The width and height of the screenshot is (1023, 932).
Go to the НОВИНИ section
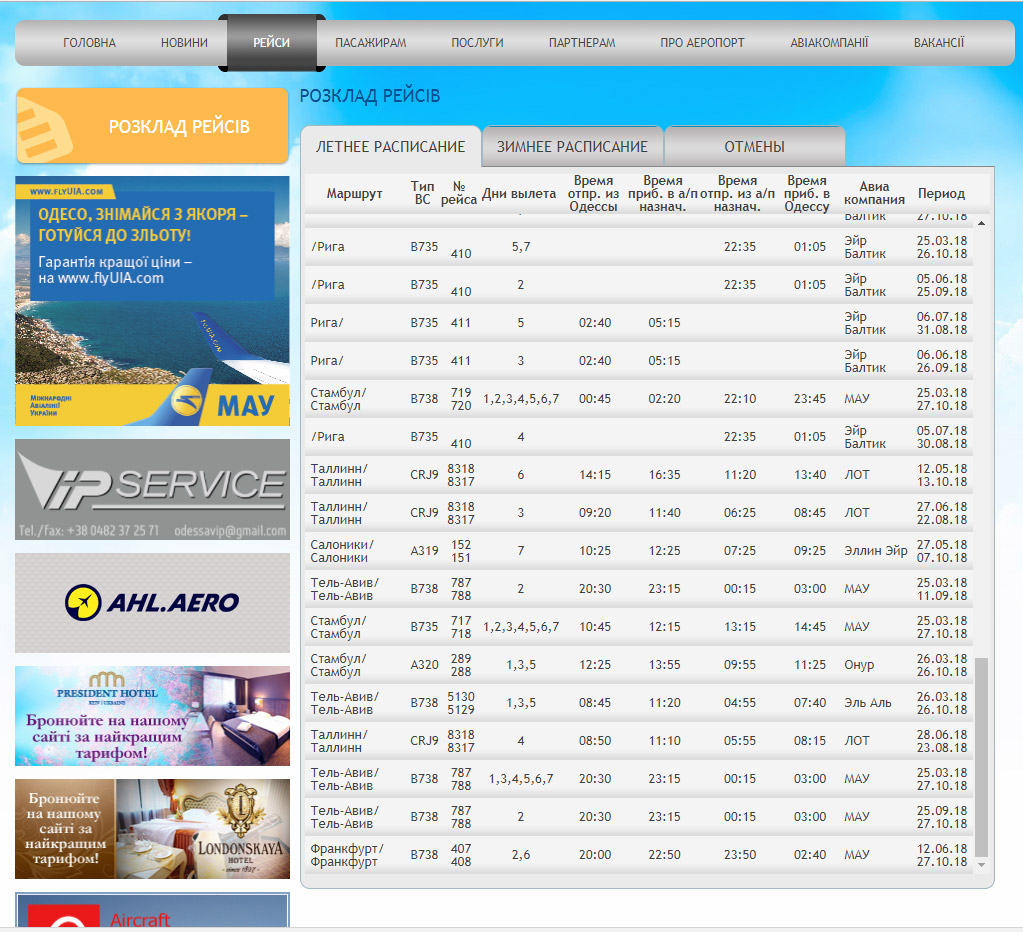pos(184,42)
